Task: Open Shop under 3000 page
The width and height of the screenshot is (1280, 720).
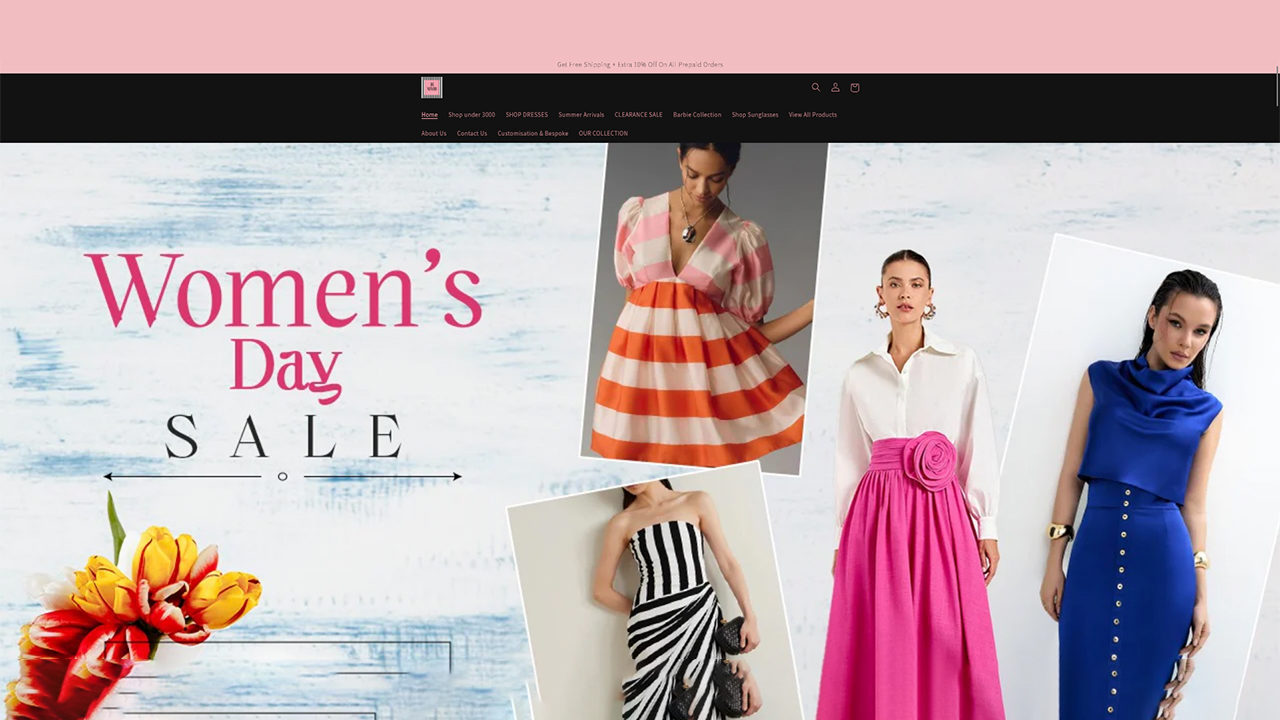Action: pos(471,115)
